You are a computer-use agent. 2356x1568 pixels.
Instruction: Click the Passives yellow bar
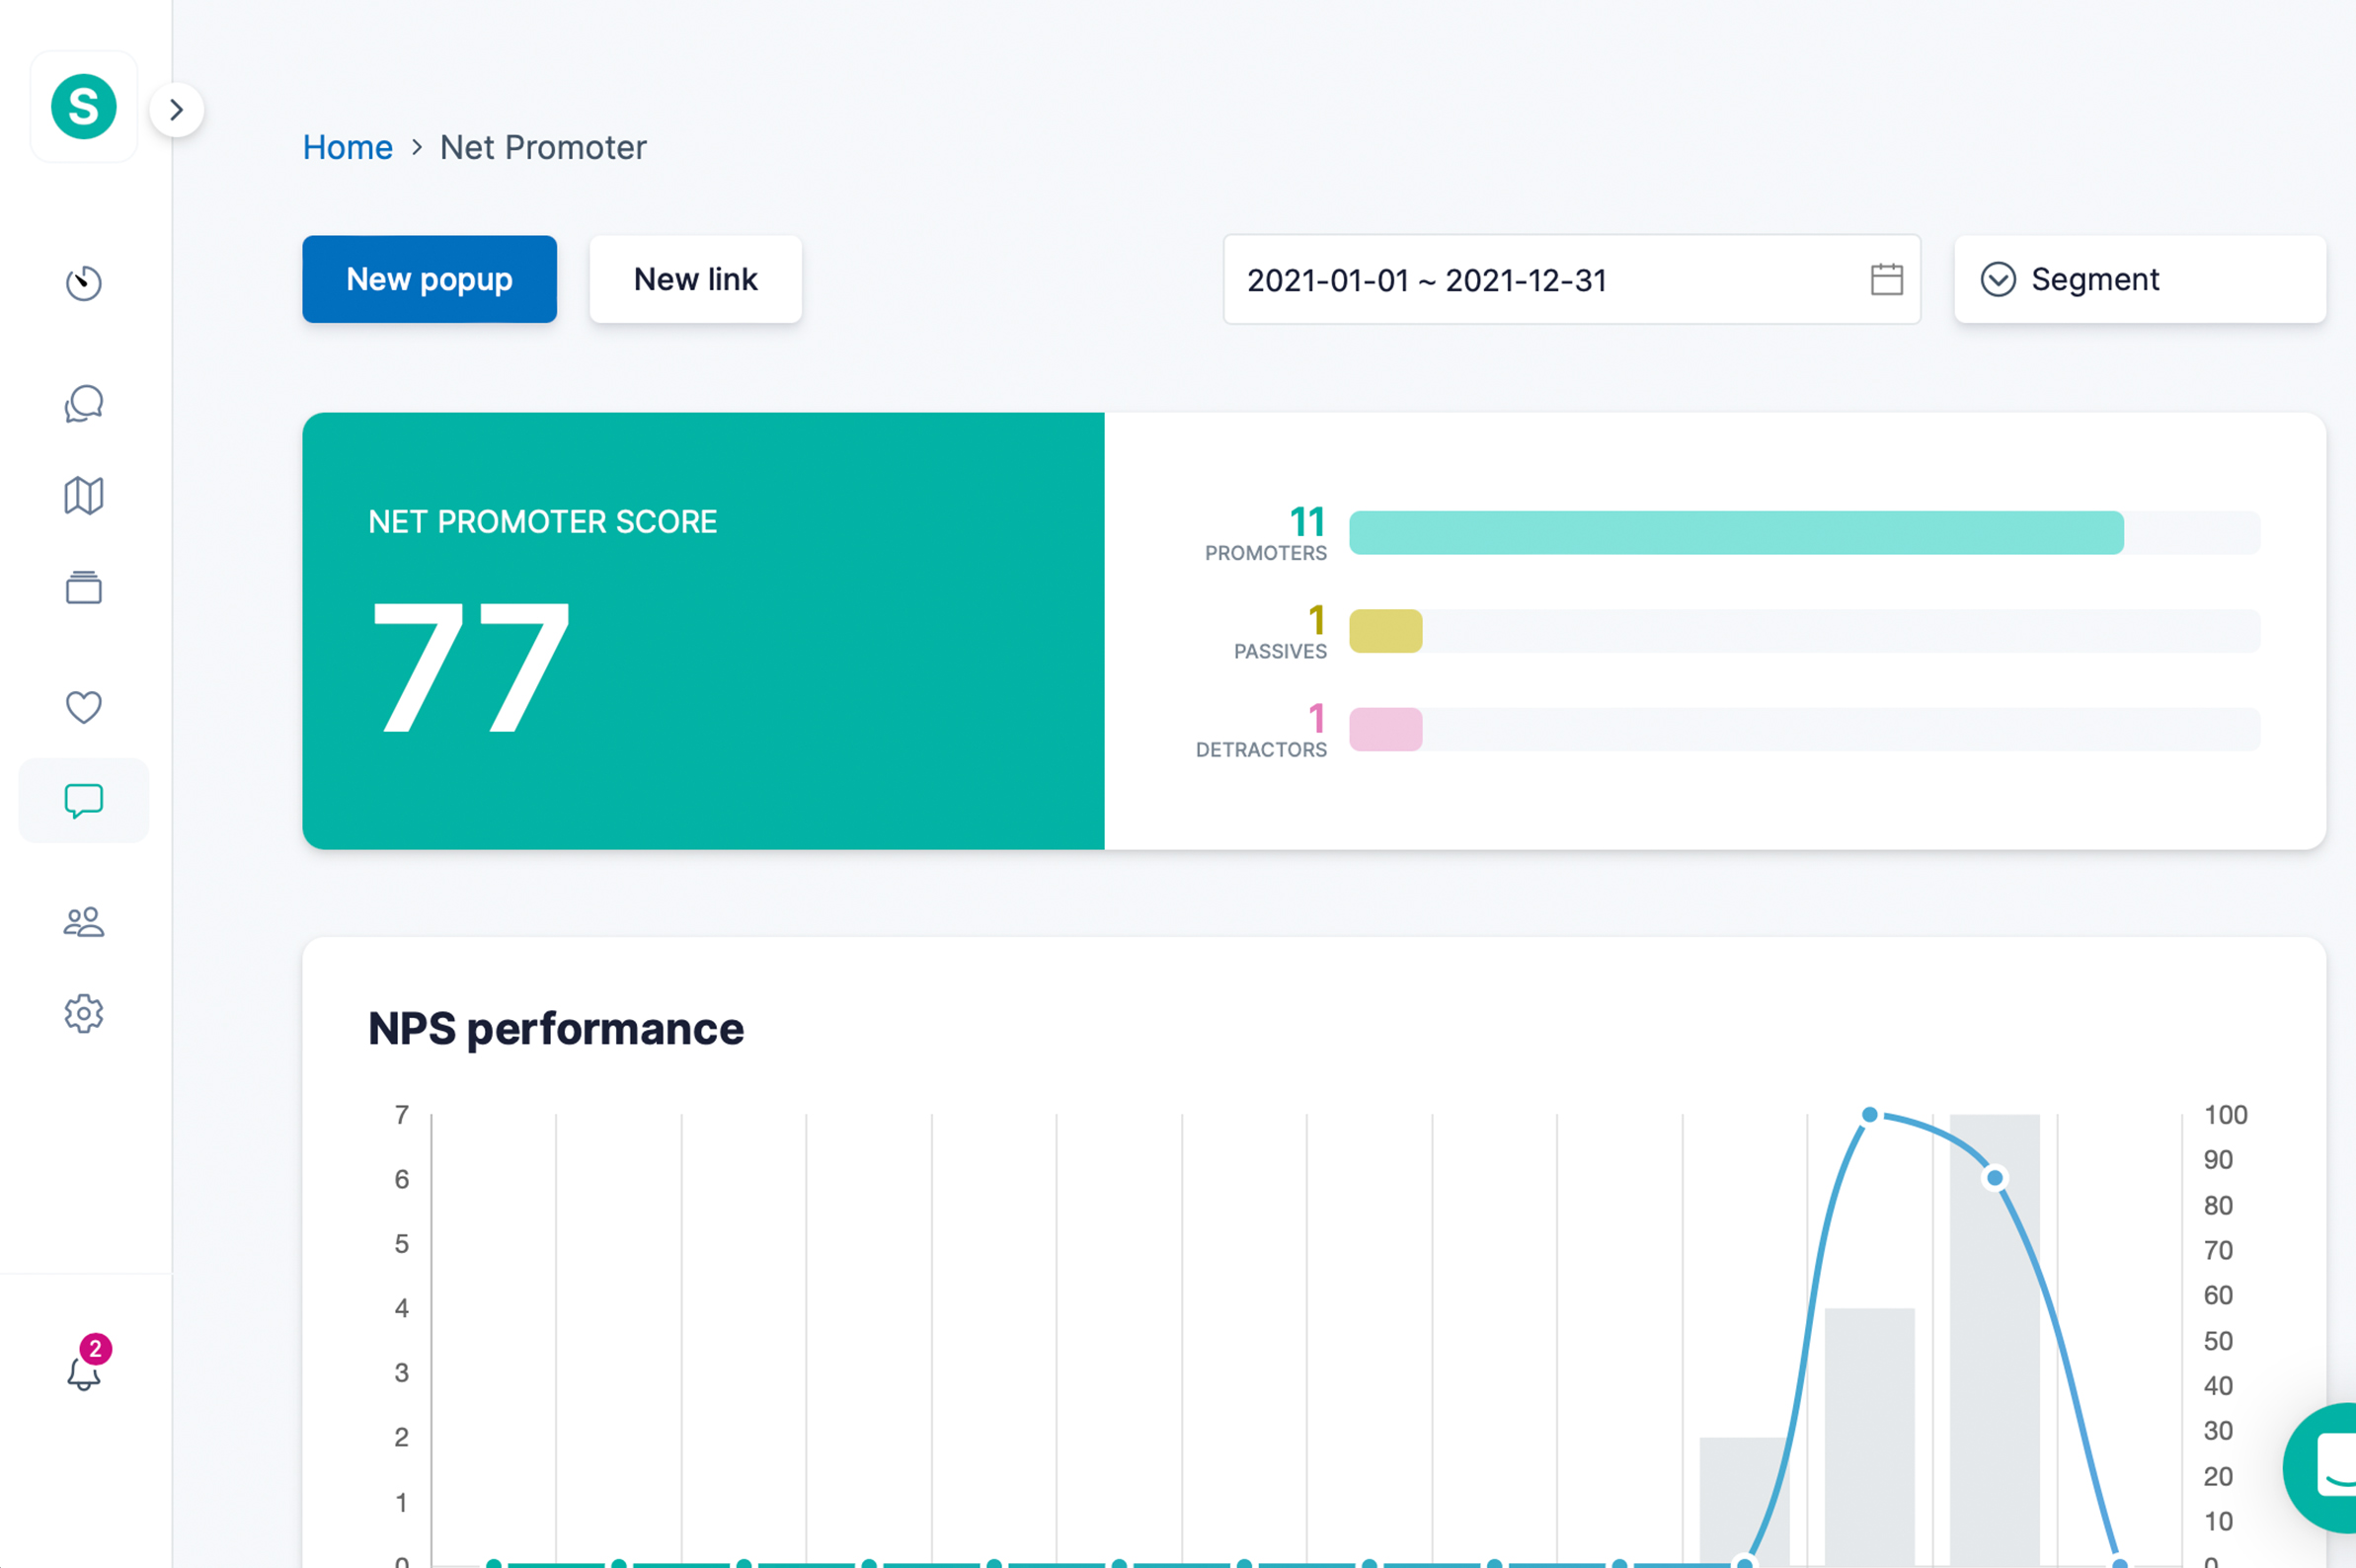coord(1386,631)
